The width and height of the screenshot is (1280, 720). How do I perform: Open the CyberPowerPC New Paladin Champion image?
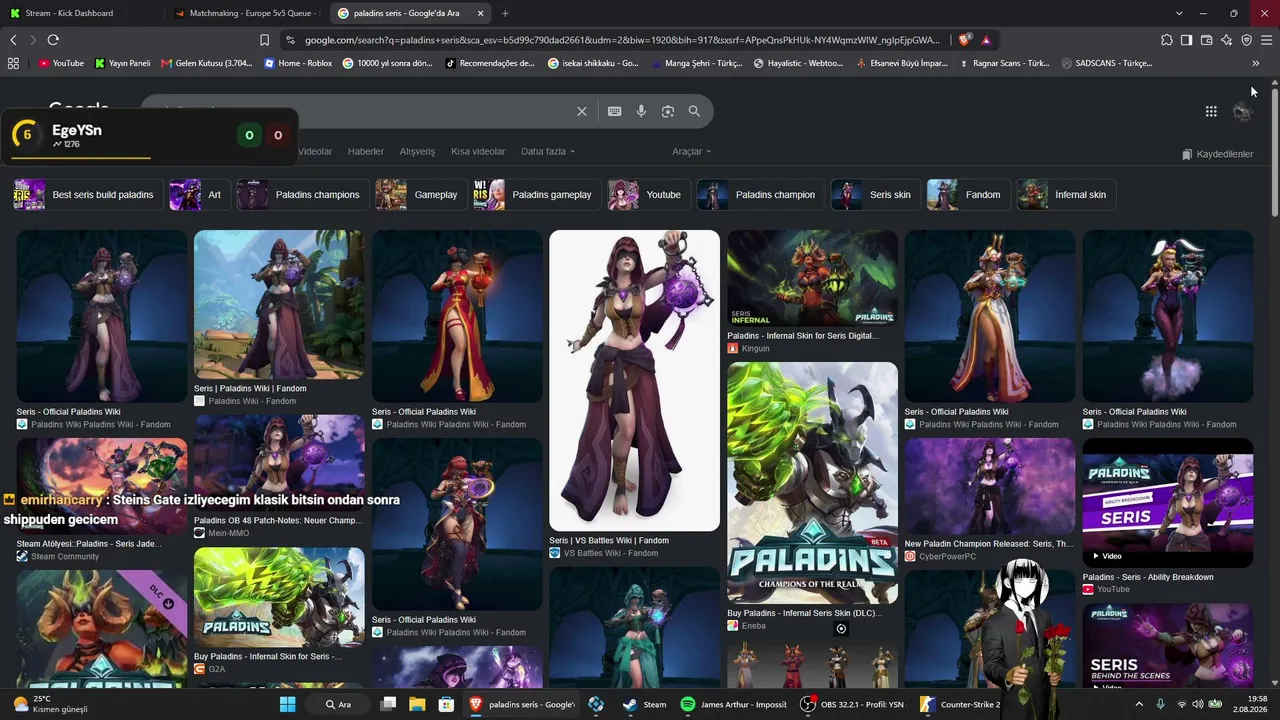(x=989, y=486)
